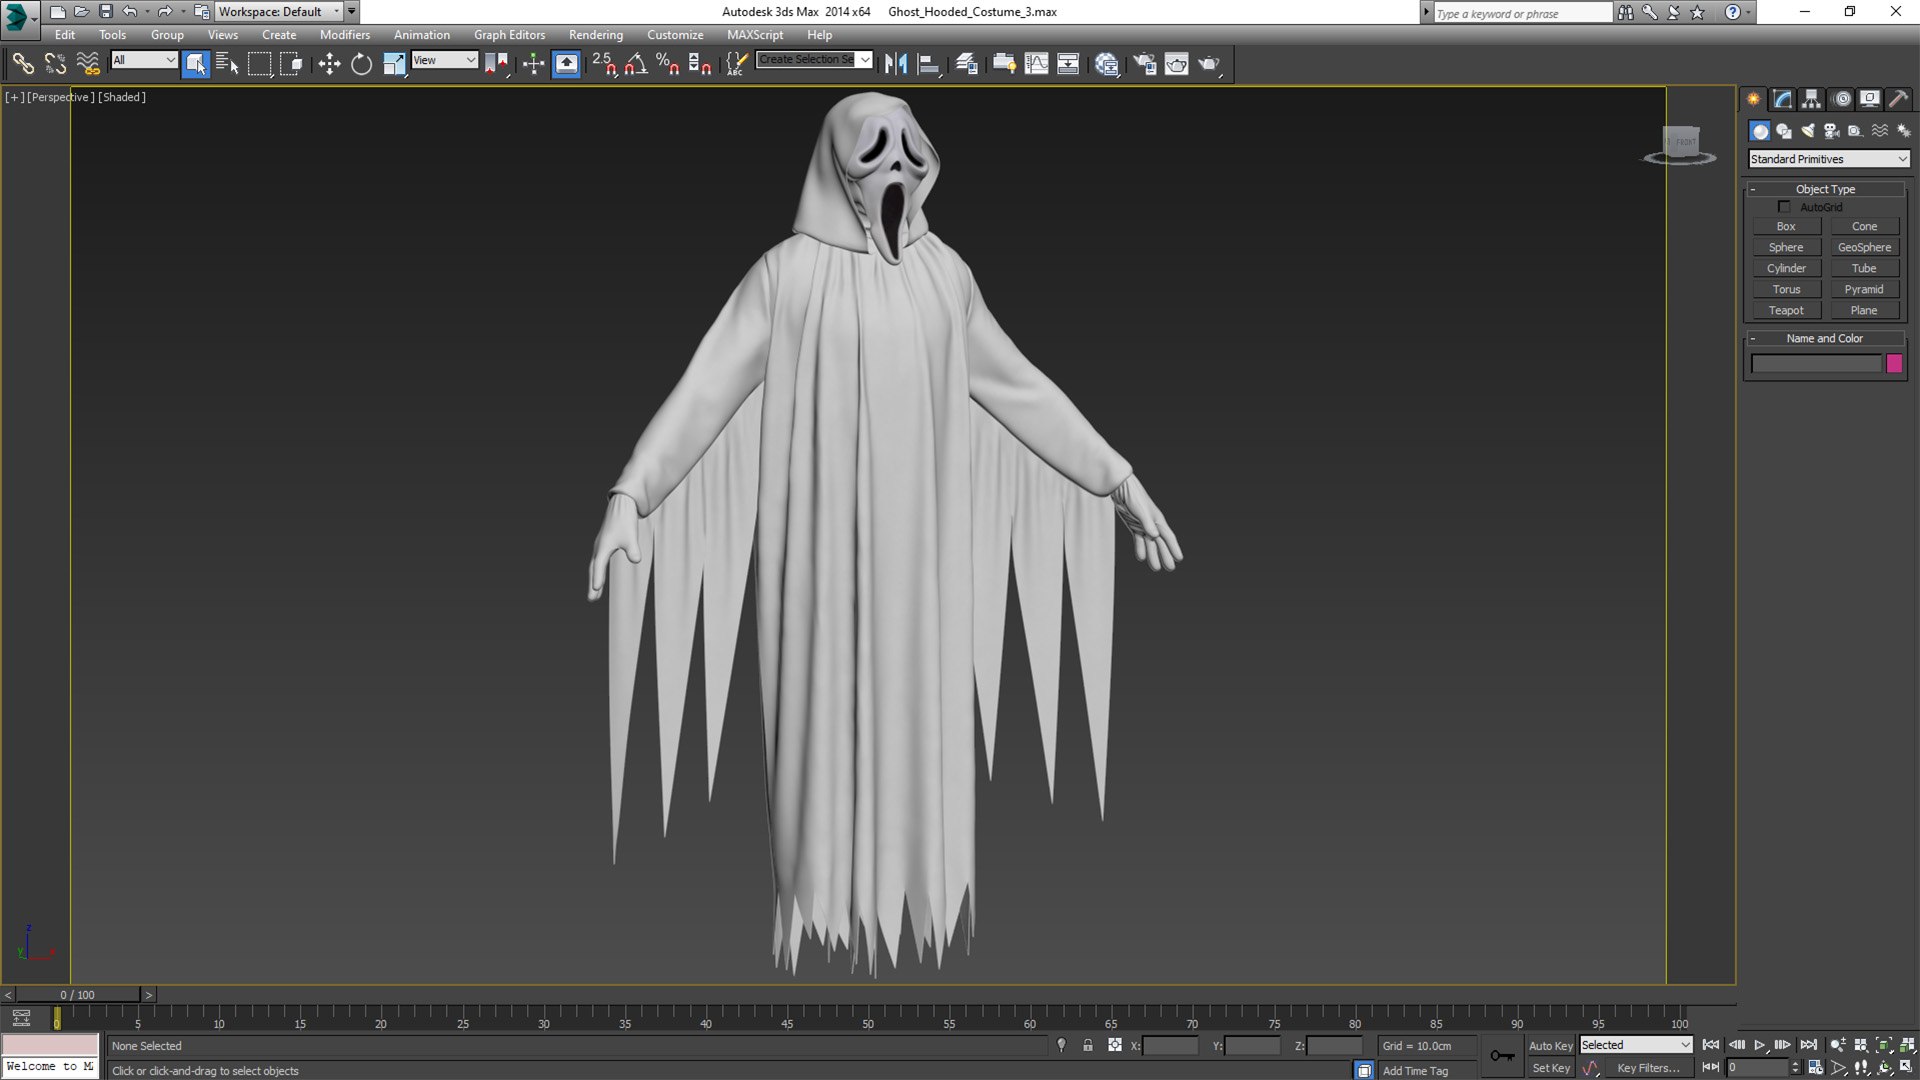
Task: Open the MAXScript menu
Action: [x=755, y=35]
